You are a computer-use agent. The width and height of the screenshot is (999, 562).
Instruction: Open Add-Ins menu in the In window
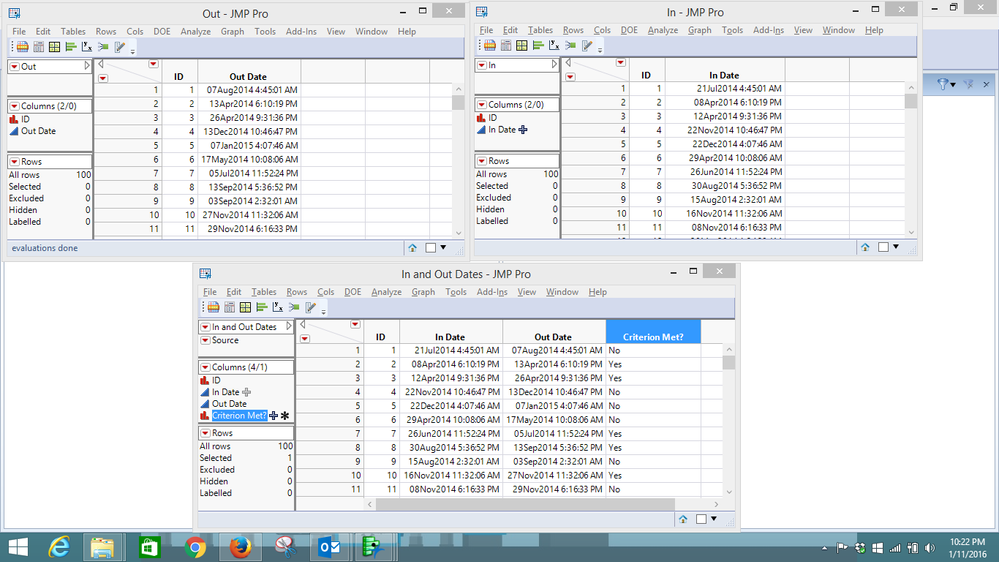[x=768, y=30]
